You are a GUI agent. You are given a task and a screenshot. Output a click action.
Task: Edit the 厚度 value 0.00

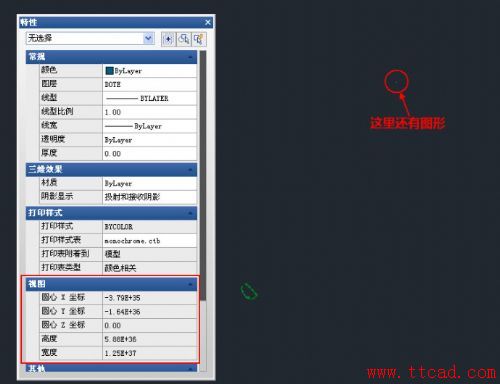(149, 154)
